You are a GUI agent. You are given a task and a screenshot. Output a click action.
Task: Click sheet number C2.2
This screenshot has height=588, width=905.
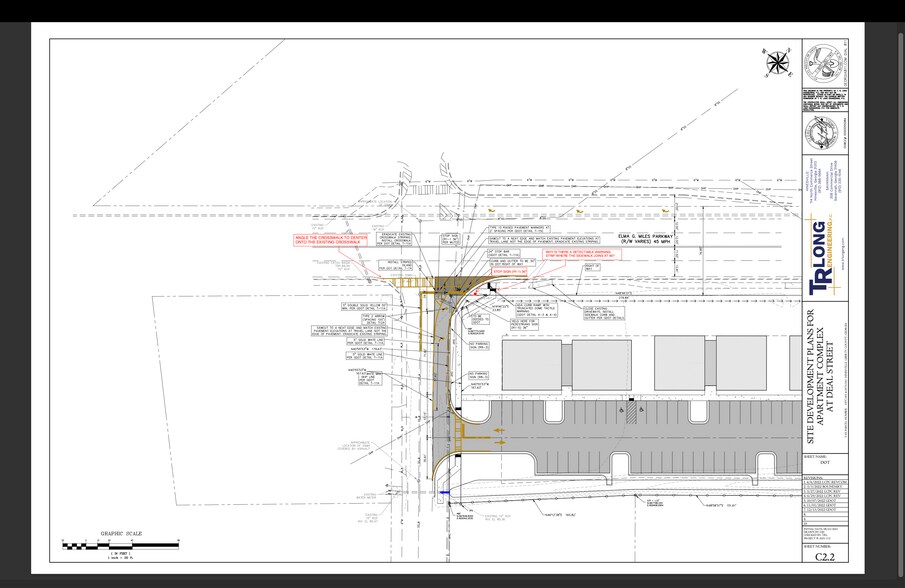(x=824, y=562)
